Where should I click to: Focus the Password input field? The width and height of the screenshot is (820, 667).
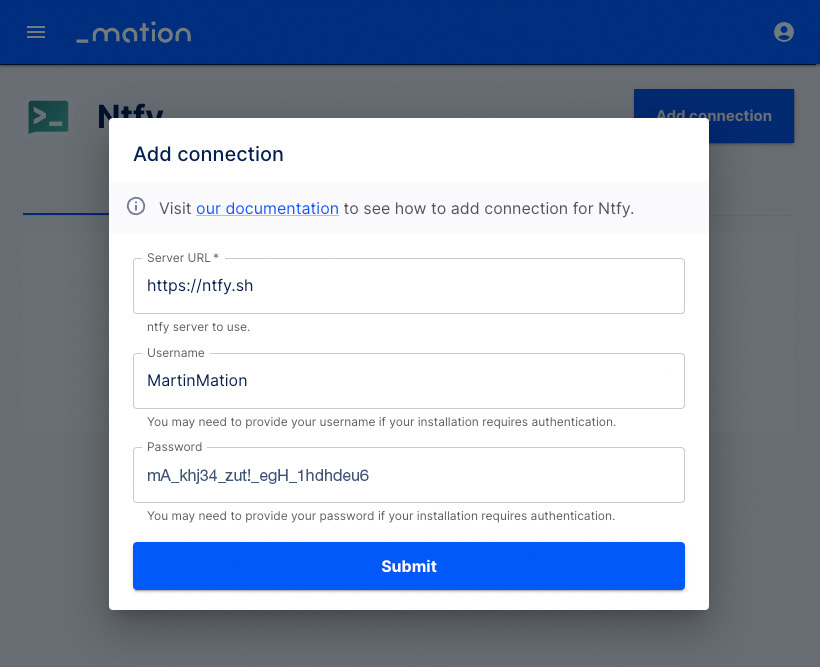(x=408, y=475)
